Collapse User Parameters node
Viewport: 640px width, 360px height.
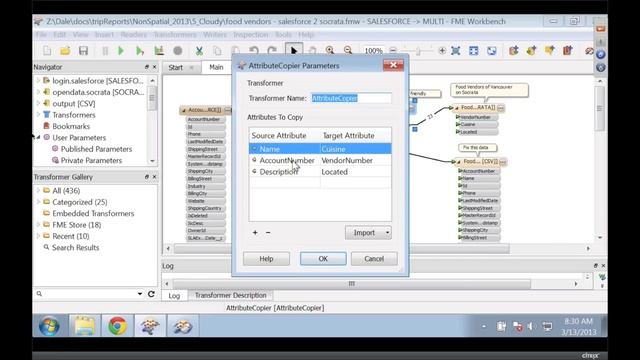tap(38, 138)
